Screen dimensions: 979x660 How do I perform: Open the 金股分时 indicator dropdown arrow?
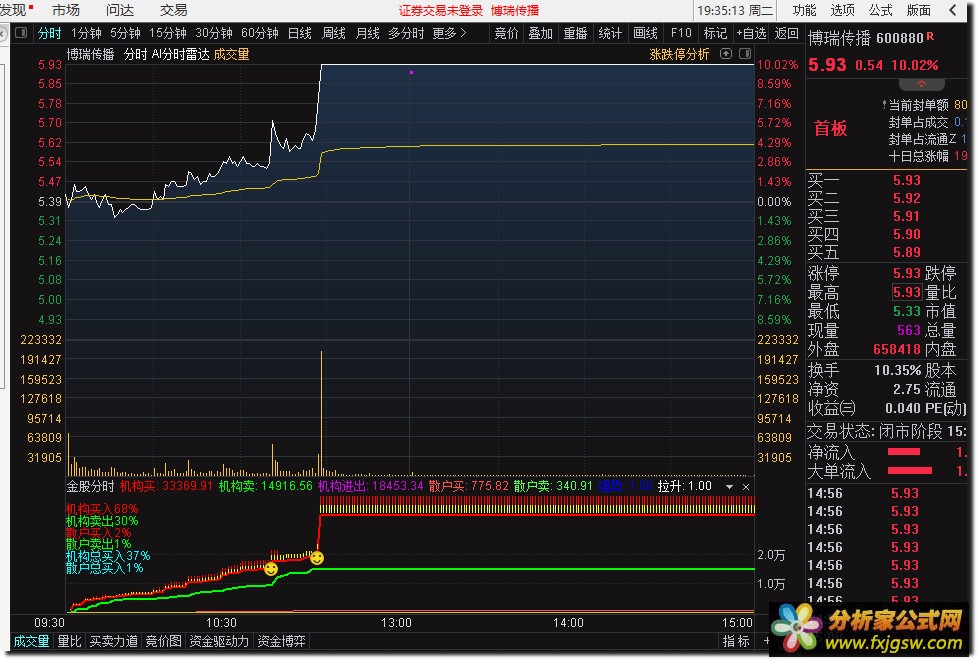pyautogui.click(x=729, y=486)
